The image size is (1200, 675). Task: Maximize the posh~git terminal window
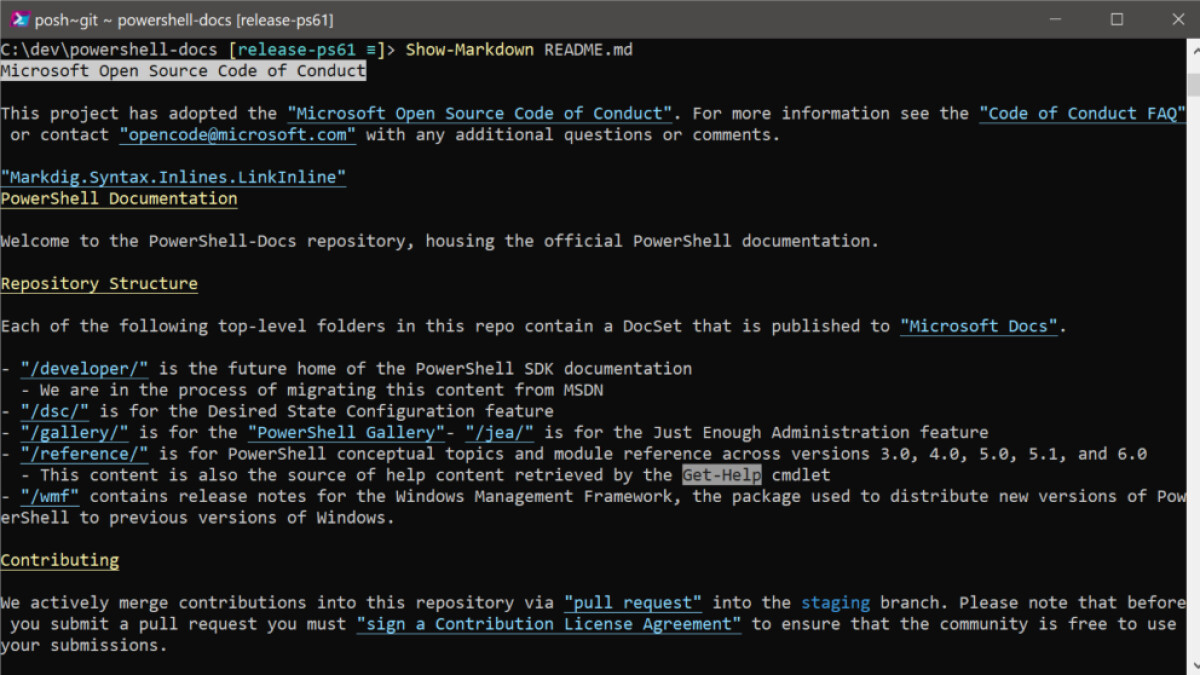[x=1117, y=19]
